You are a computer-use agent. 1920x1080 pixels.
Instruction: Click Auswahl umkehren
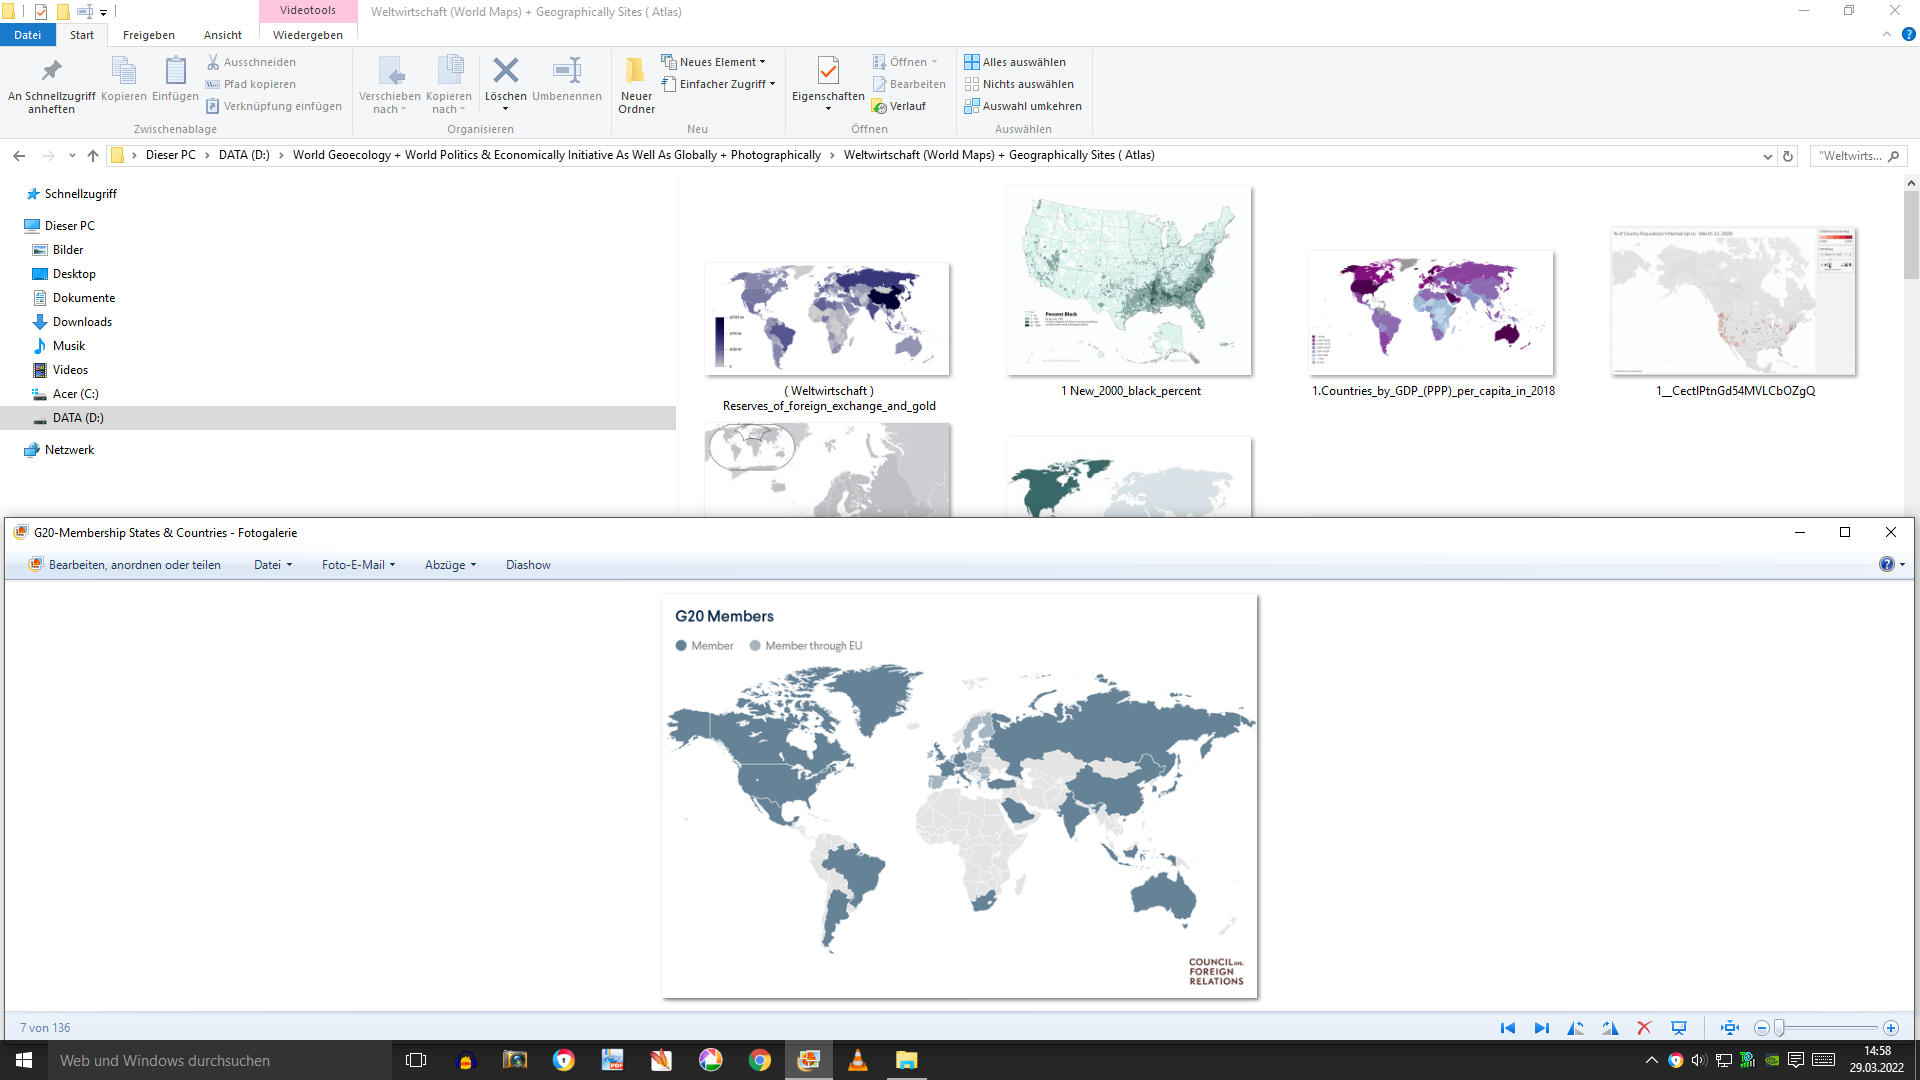1023,106
